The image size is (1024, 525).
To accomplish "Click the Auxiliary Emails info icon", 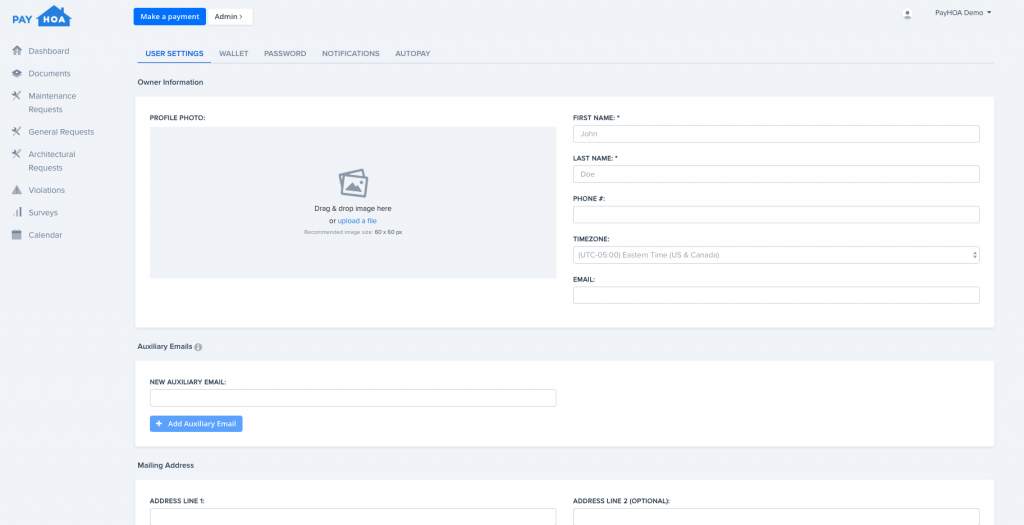I will (x=198, y=347).
